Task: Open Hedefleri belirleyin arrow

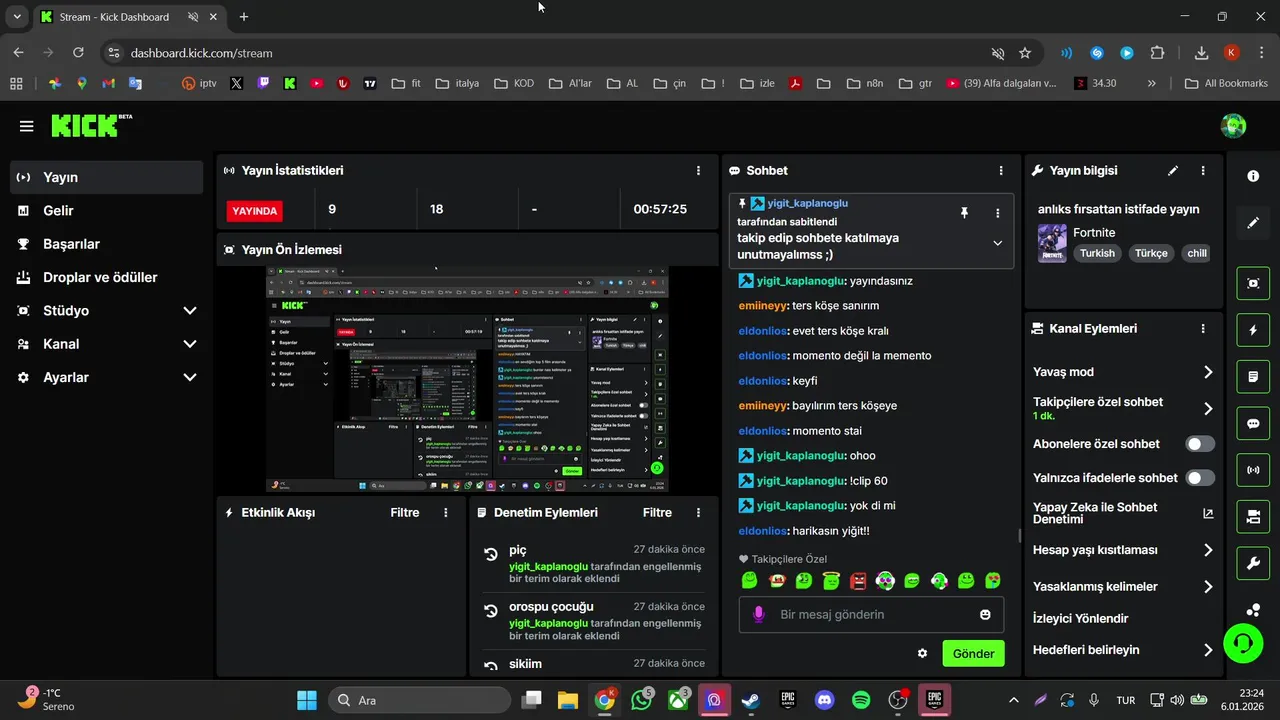Action: [x=1208, y=650]
